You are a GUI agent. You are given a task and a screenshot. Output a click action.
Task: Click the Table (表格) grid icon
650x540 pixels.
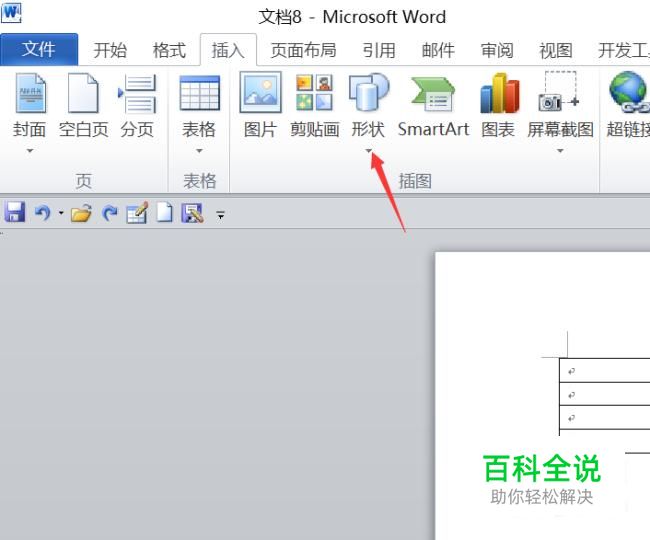tap(199, 93)
